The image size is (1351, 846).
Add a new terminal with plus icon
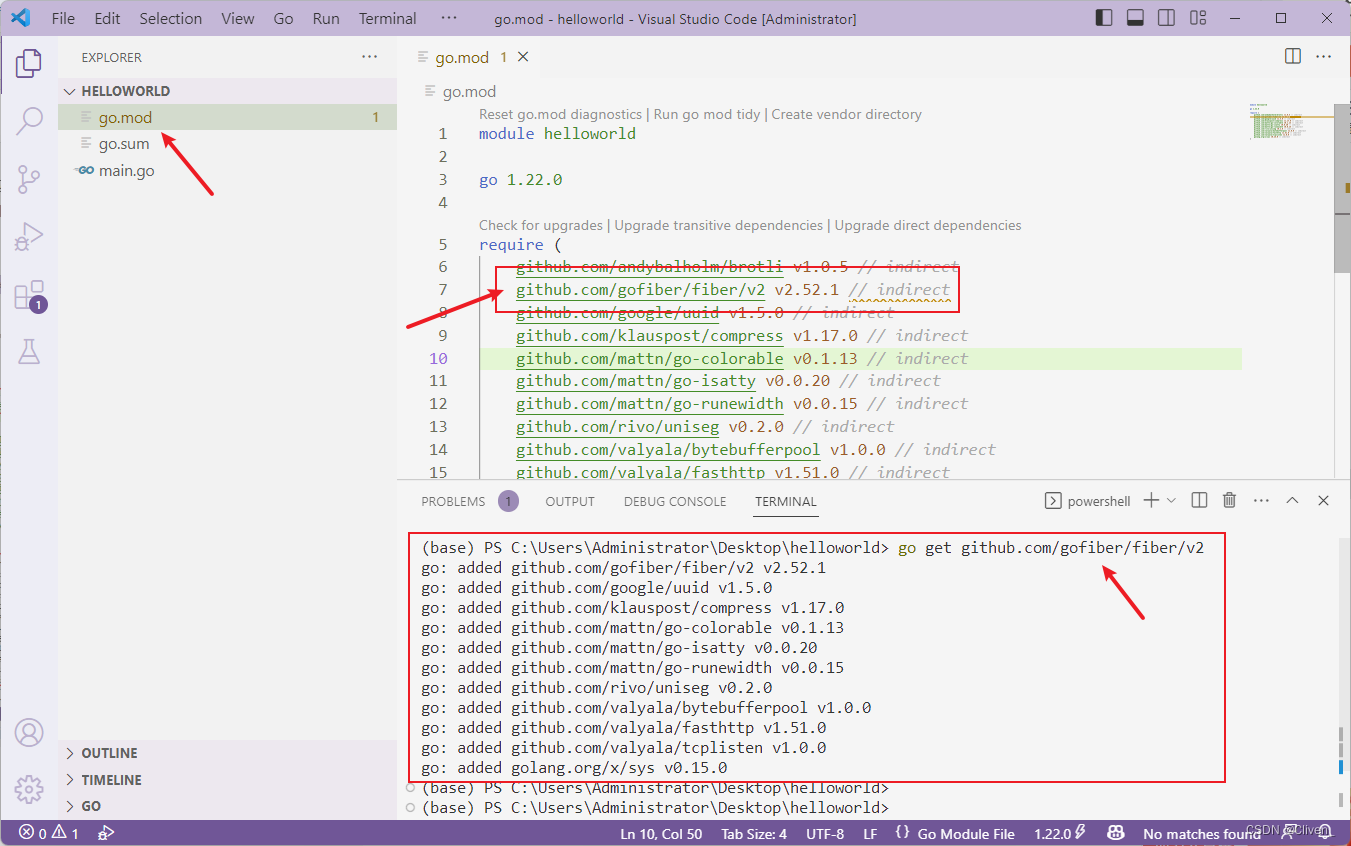click(x=1151, y=501)
